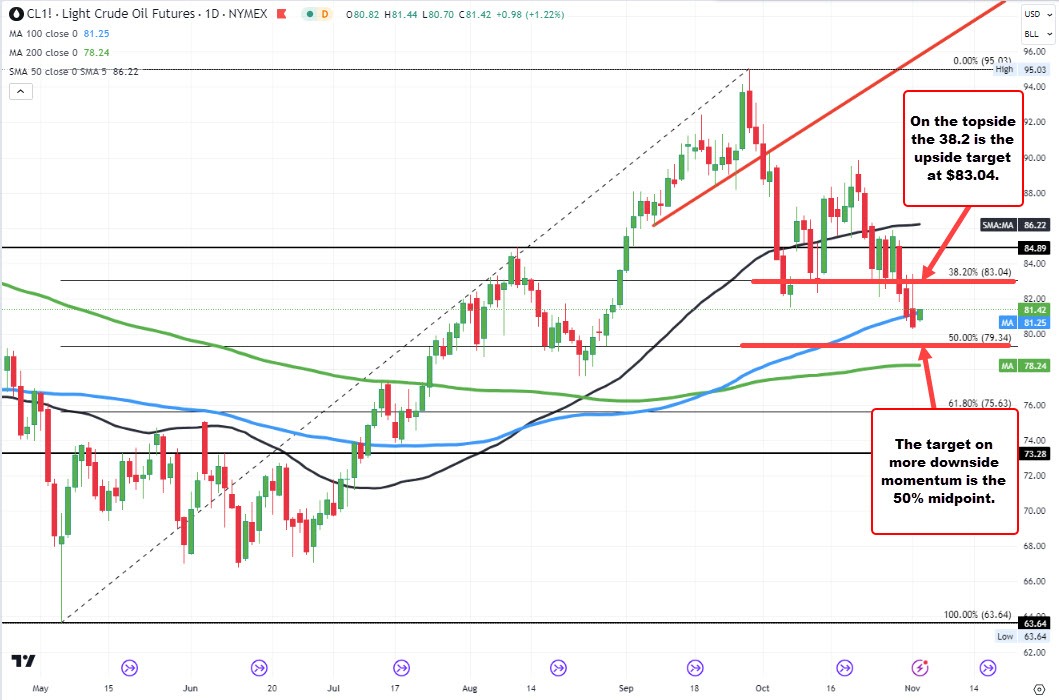1059x700 pixels.
Task: Click the rollover icon just after Nov 14
Action: tap(988, 668)
